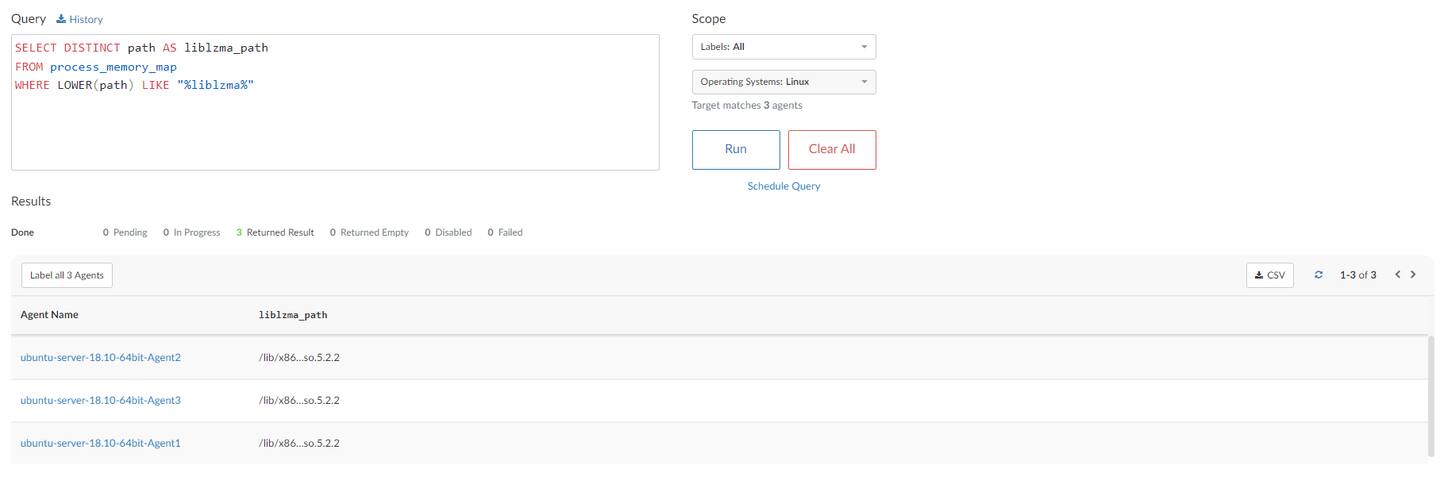
Task: Refresh the results table
Action: (1318, 275)
